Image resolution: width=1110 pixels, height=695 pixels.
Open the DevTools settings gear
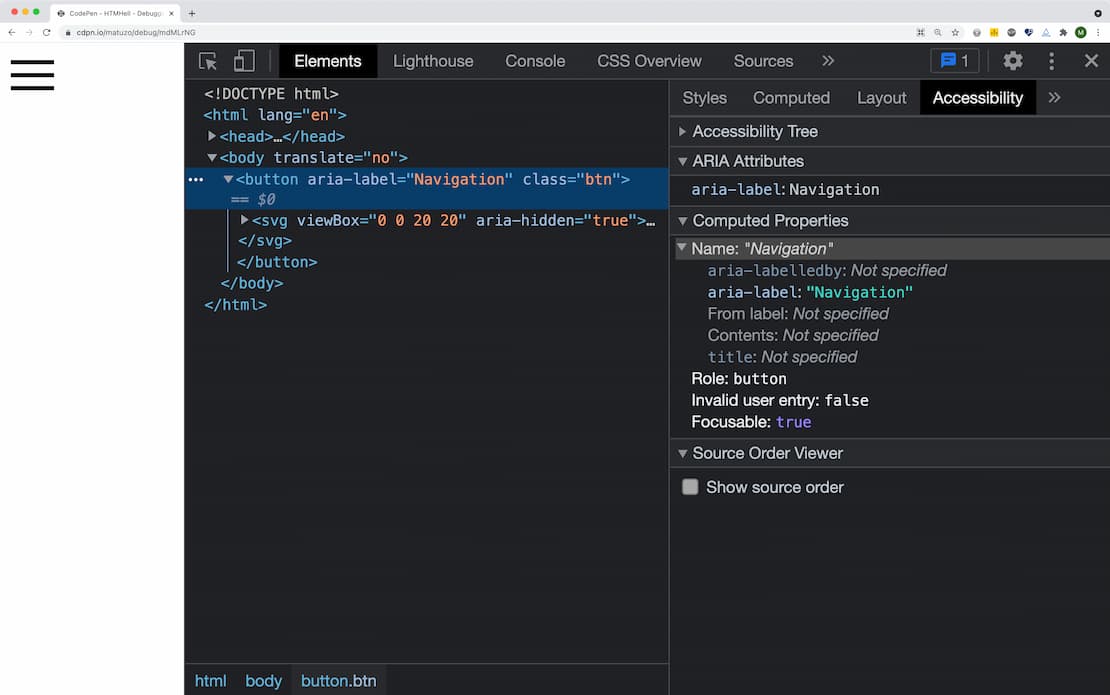[1013, 61]
